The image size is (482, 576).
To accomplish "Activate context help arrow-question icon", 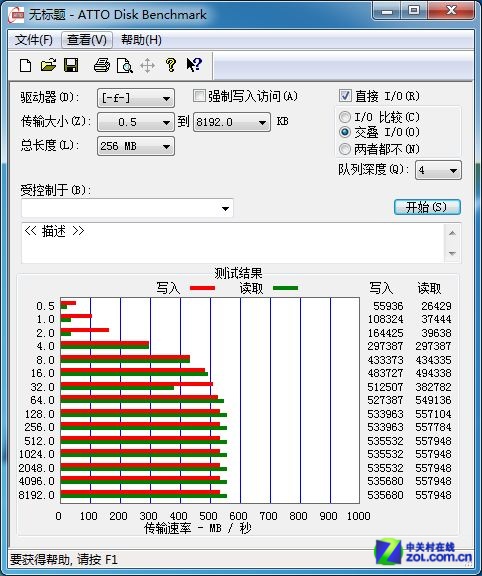I will point(194,65).
